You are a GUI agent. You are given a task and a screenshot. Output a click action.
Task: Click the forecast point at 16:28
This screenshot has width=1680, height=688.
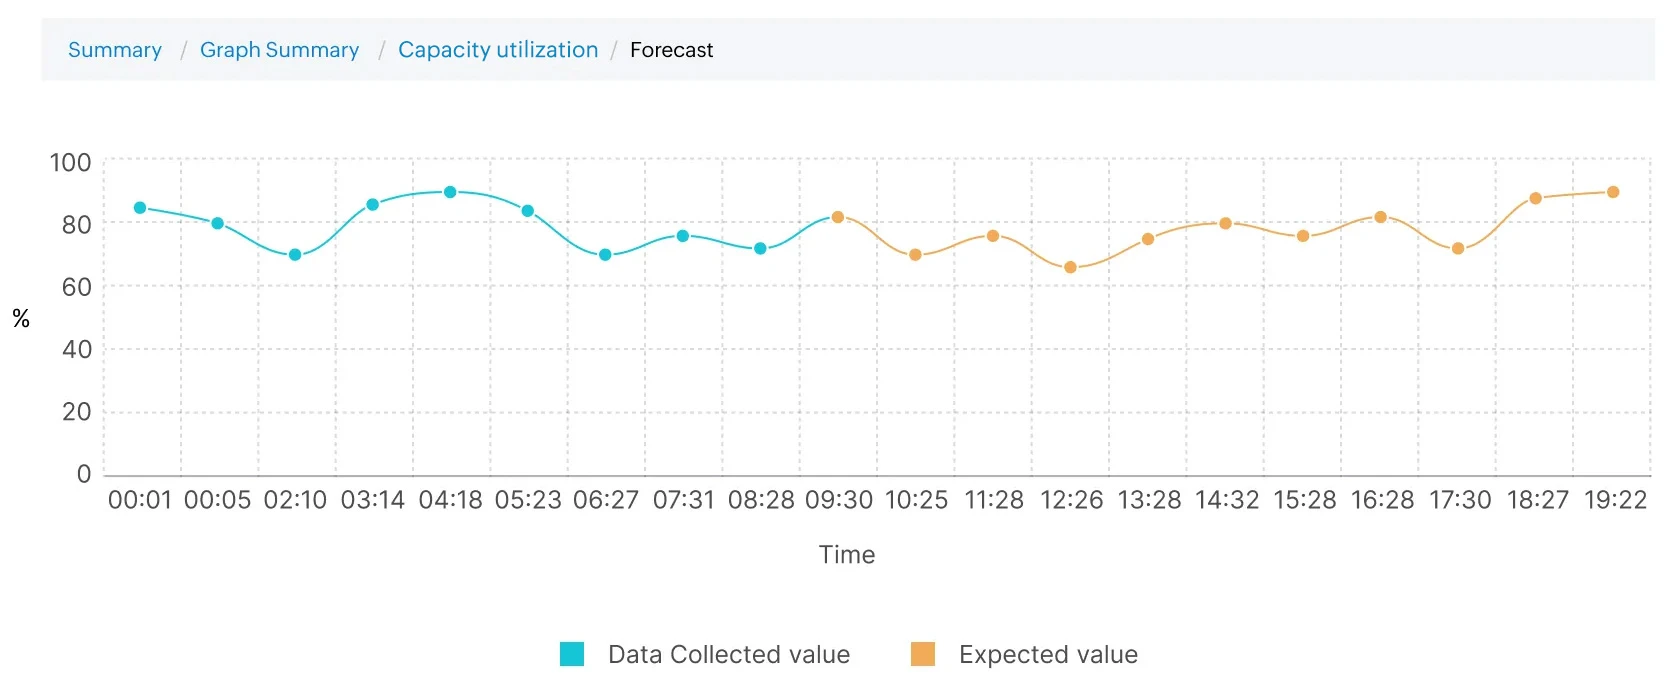pyautogui.click(x=1382, y=215)
